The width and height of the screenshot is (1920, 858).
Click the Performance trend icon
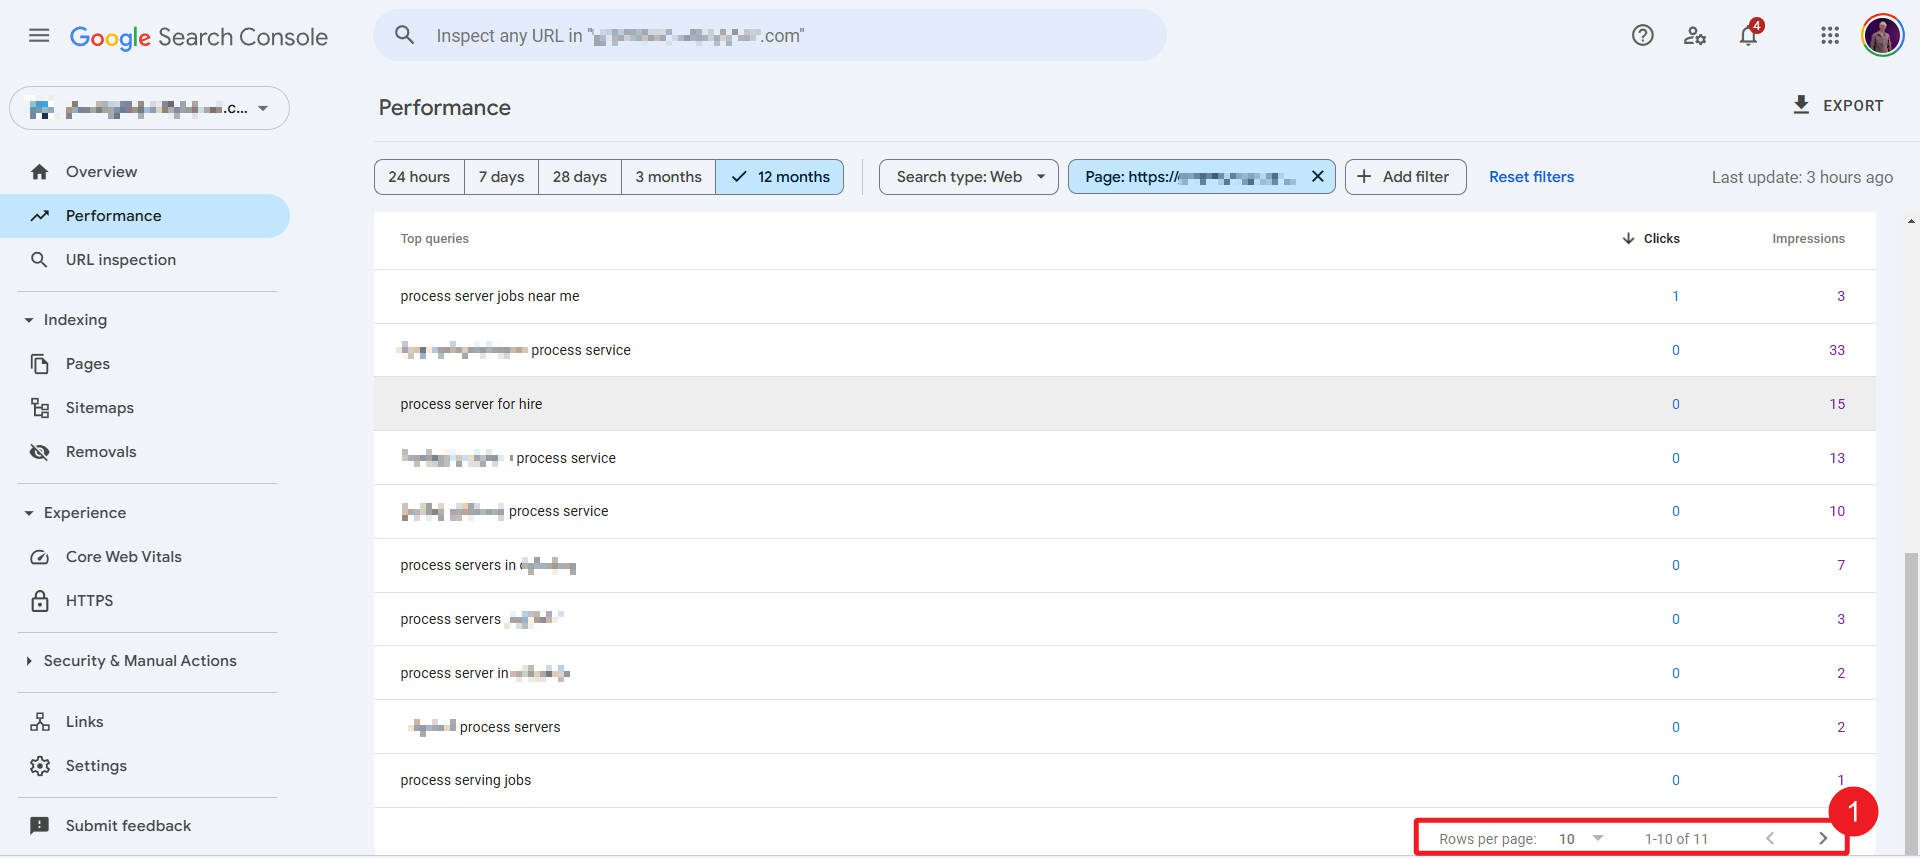tap(39, 216)
